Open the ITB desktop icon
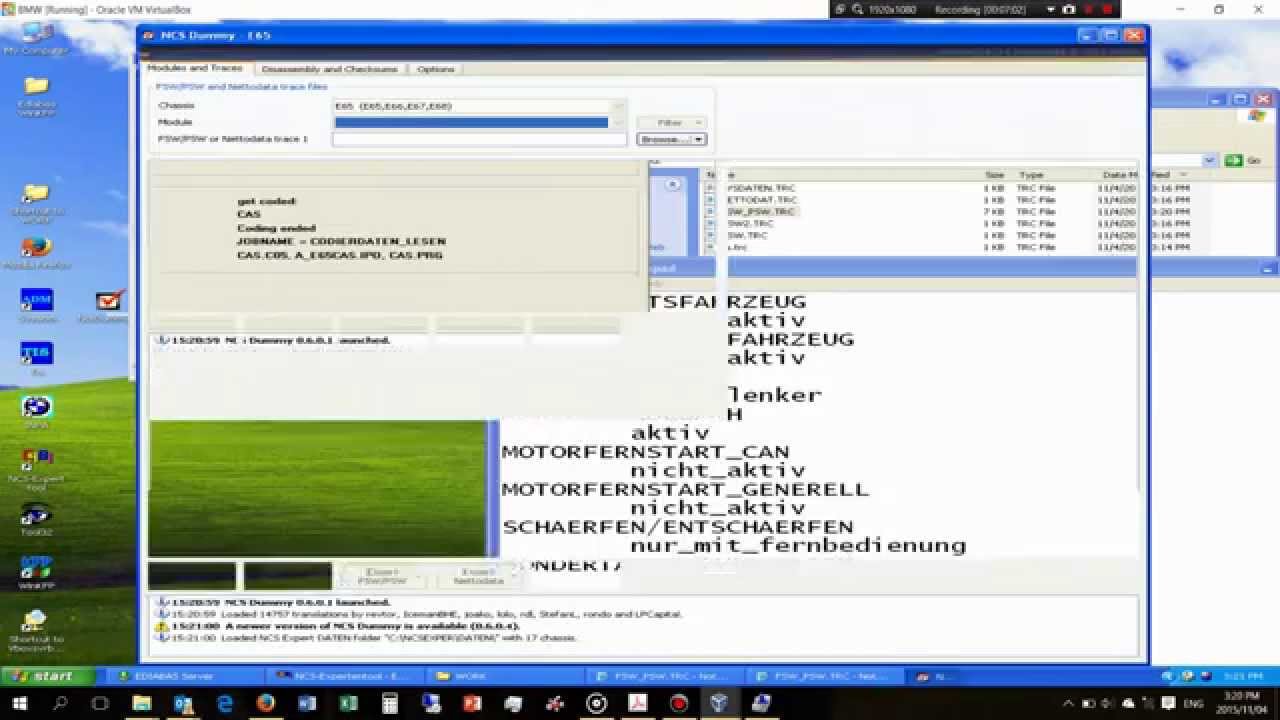This screenshot has width=1280, height=720. pyautogui.click(x=36, y=359)
